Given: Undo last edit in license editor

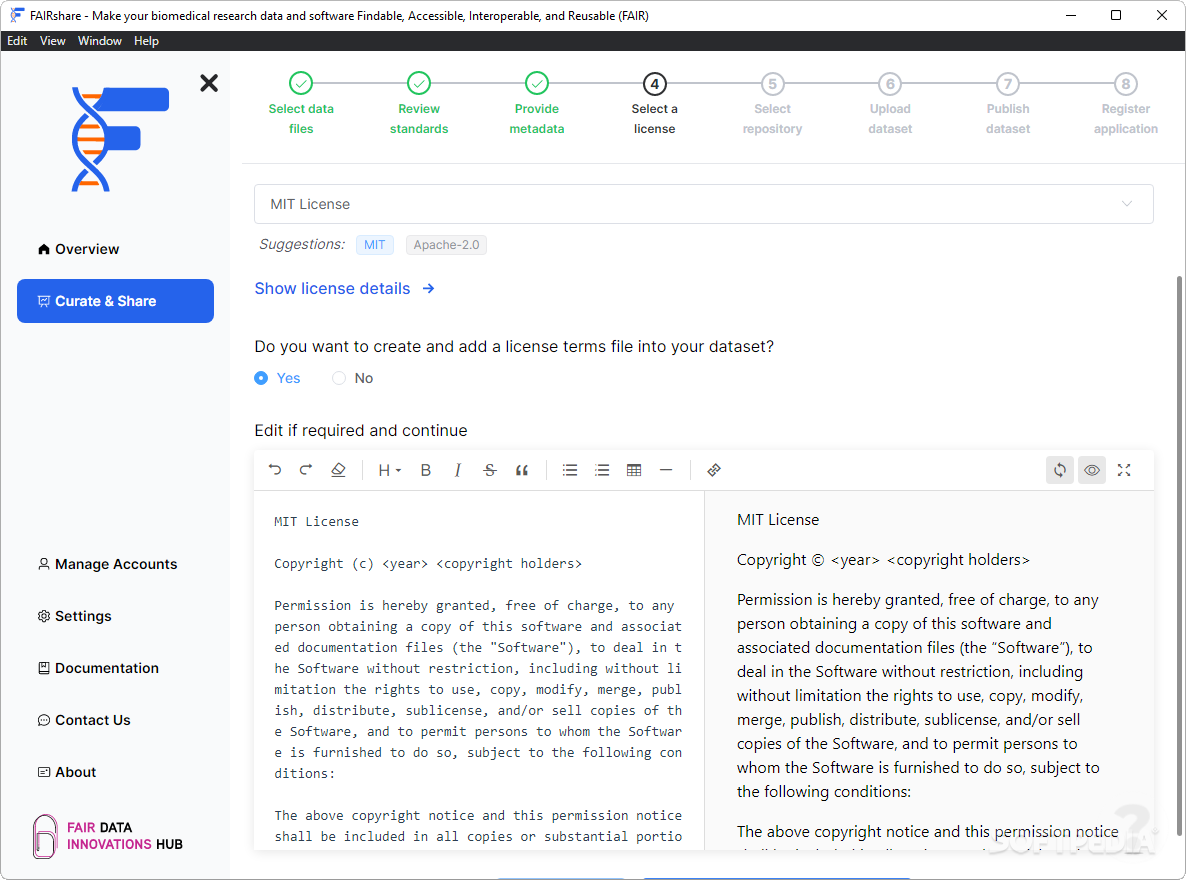Looking at the screenshot, I should click(x=275, y=470).
